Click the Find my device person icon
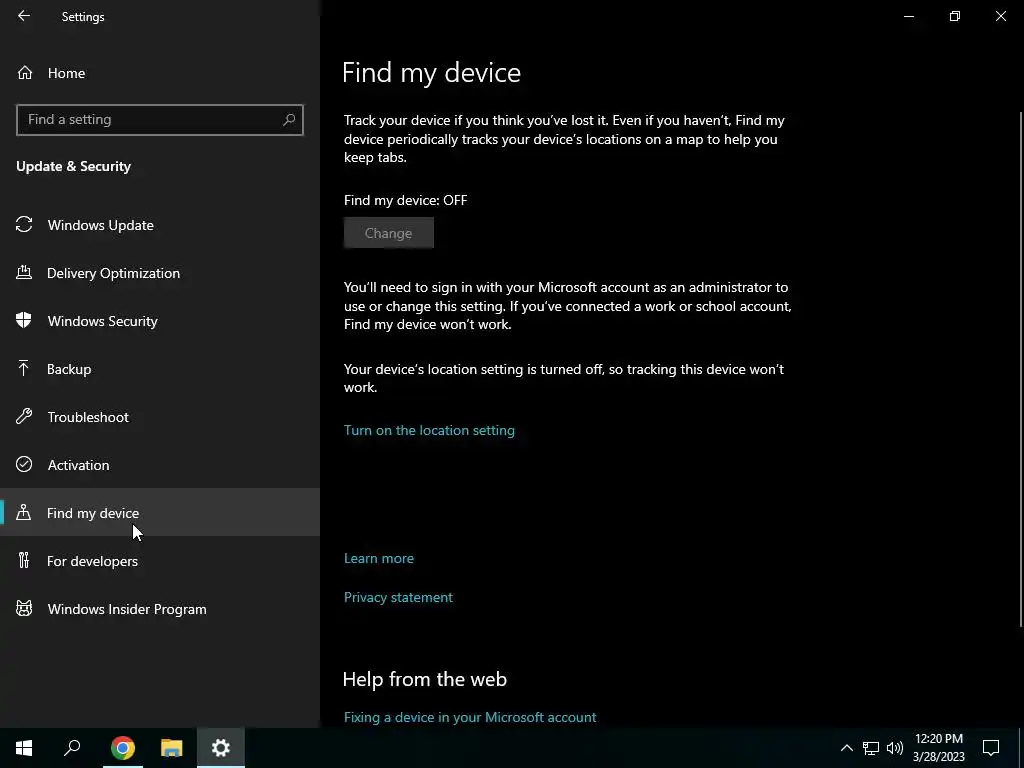Screen dimensions: 1024x768 coord(24,513)
